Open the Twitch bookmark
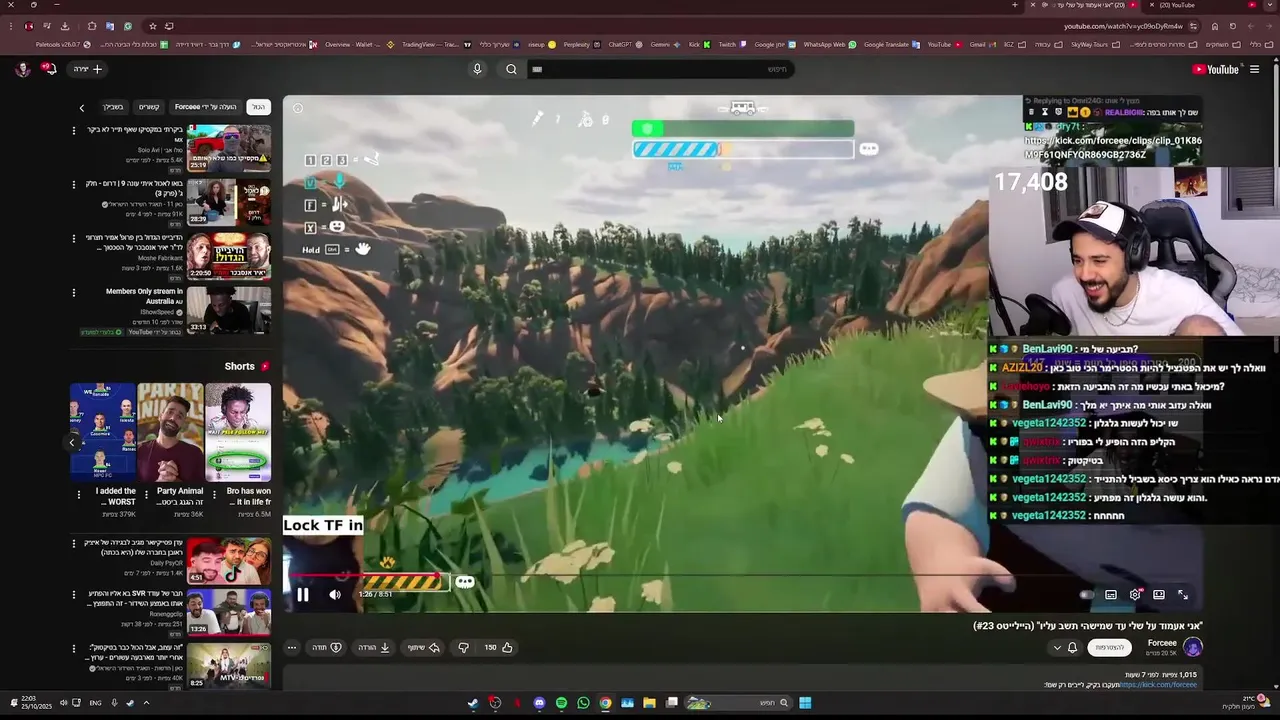 point(731,44)
